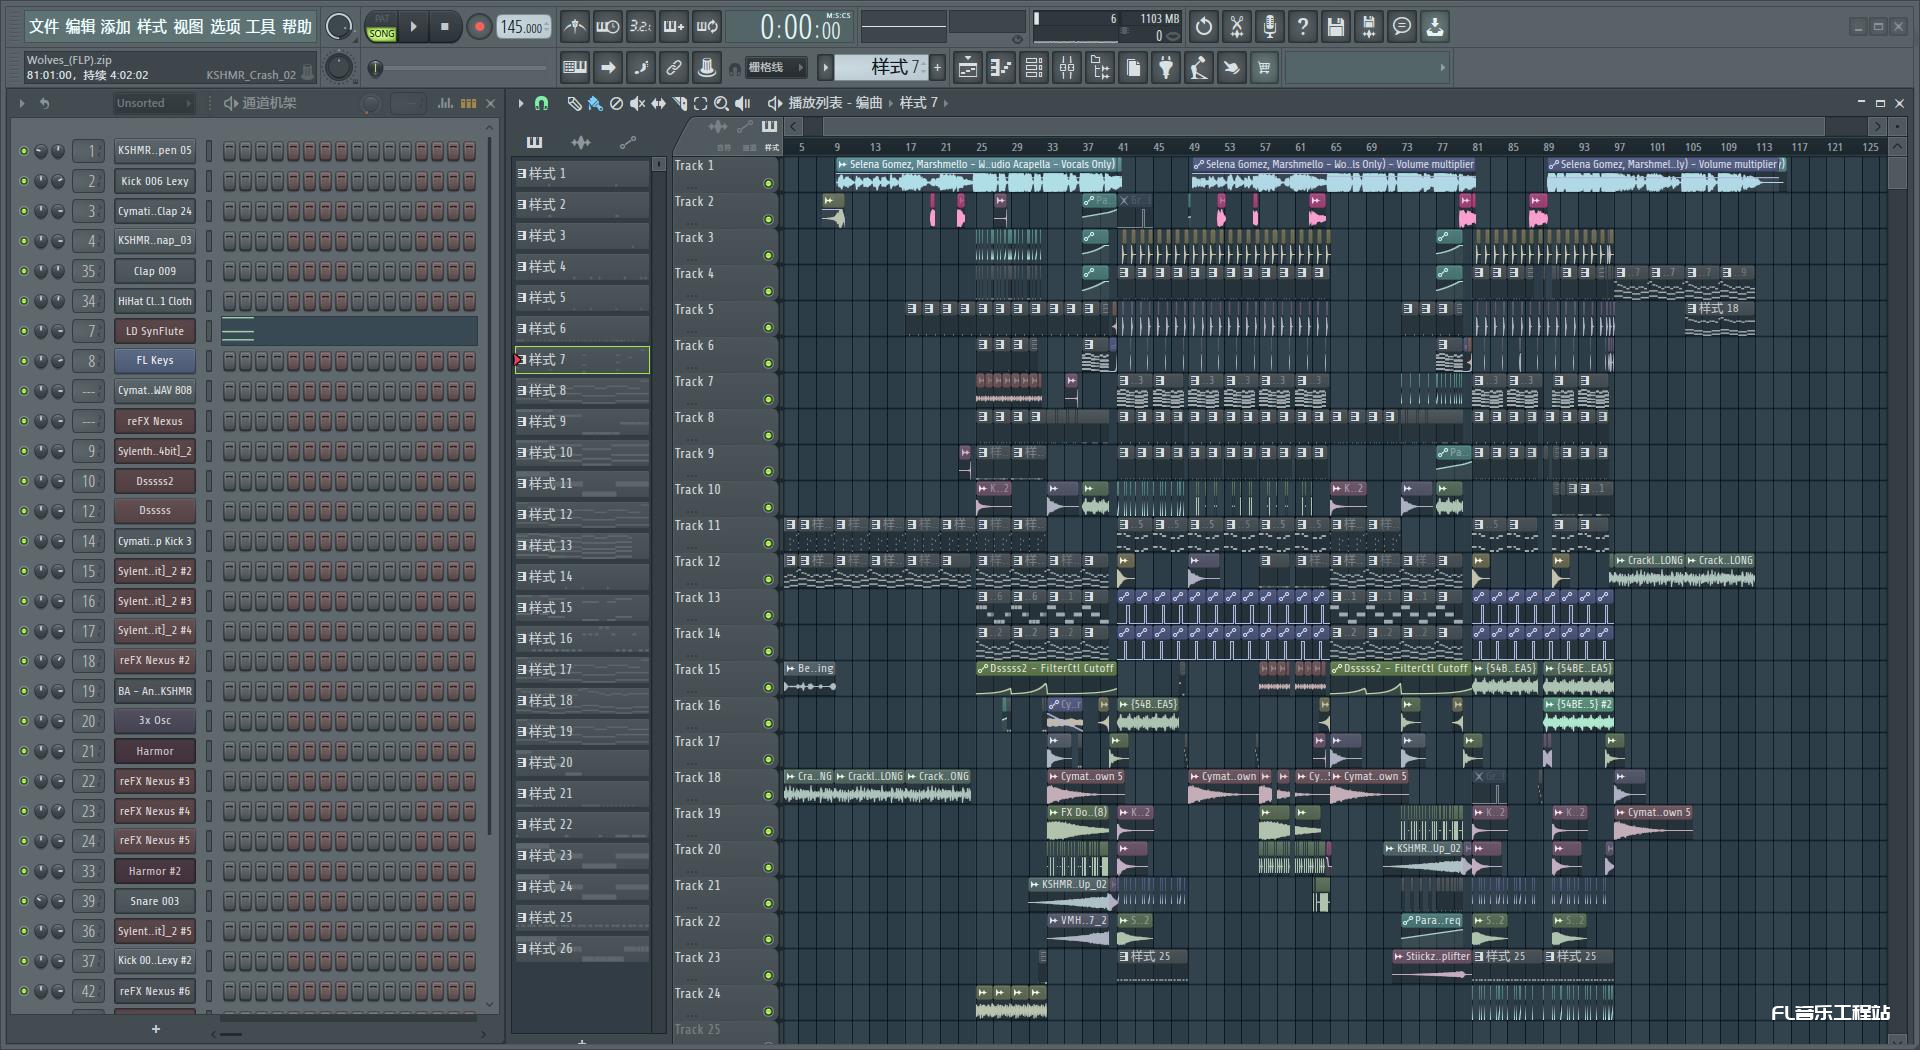The width and height of the screenshot is (1920, 1050).
Task: Open the channel rack view icon
Action: point(1034,68)
